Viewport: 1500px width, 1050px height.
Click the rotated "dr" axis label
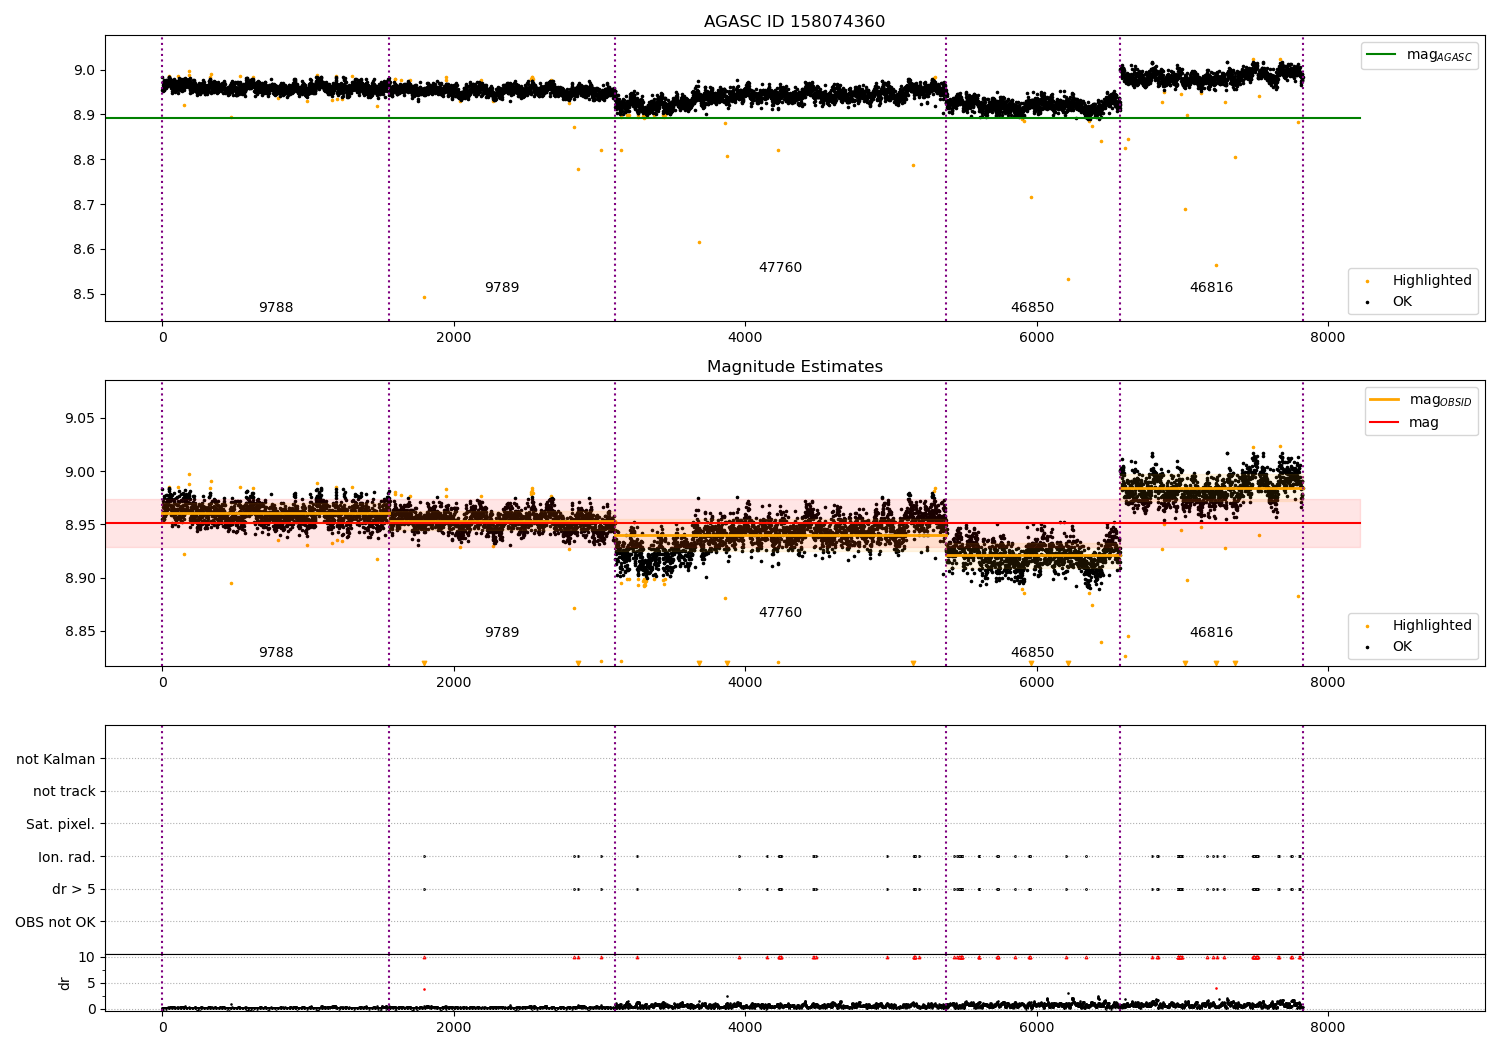pyautogui.click(x=65, y=983)
